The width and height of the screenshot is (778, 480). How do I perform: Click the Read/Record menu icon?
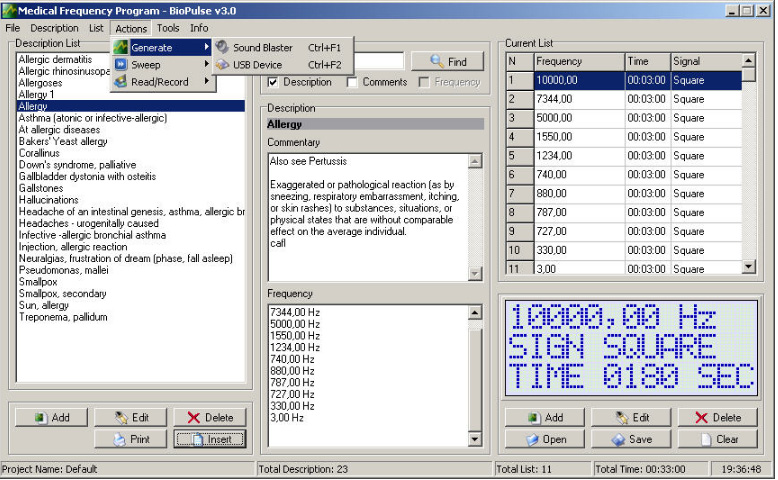pos(121,82)
